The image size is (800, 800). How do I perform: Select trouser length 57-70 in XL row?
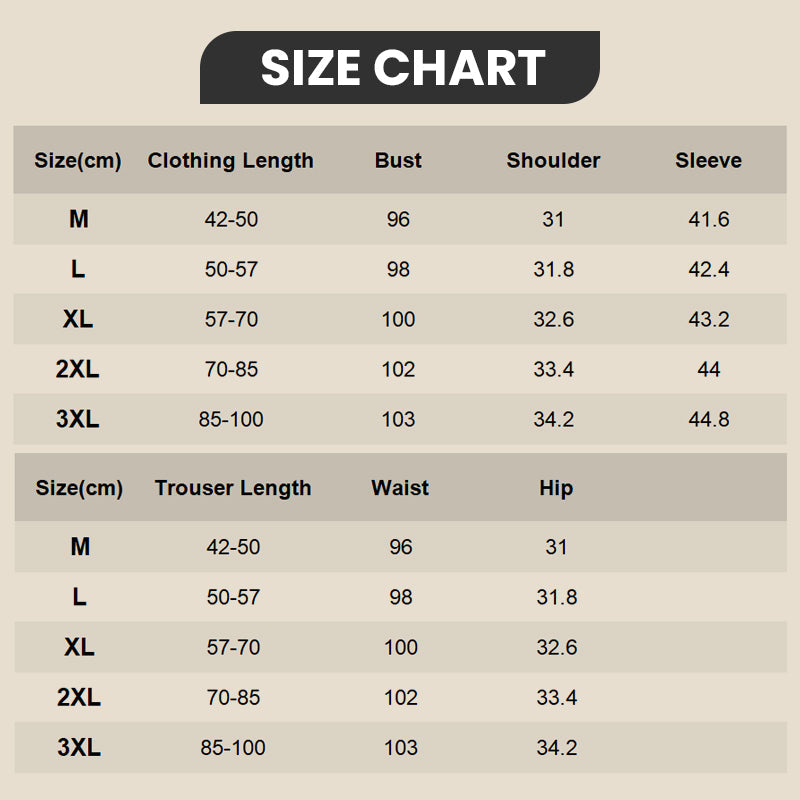point(233,647)
